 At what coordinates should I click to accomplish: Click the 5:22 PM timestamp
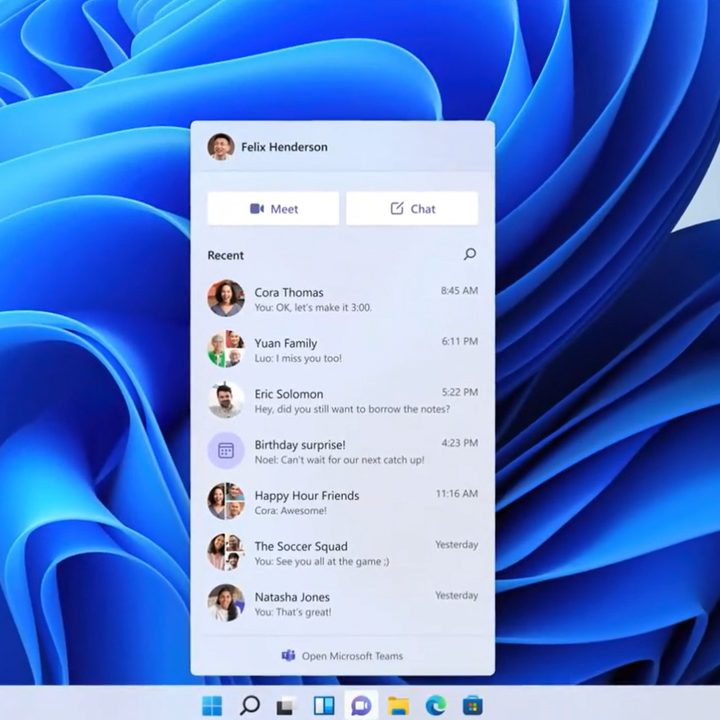pyautogui.click(x=460, y=392)
